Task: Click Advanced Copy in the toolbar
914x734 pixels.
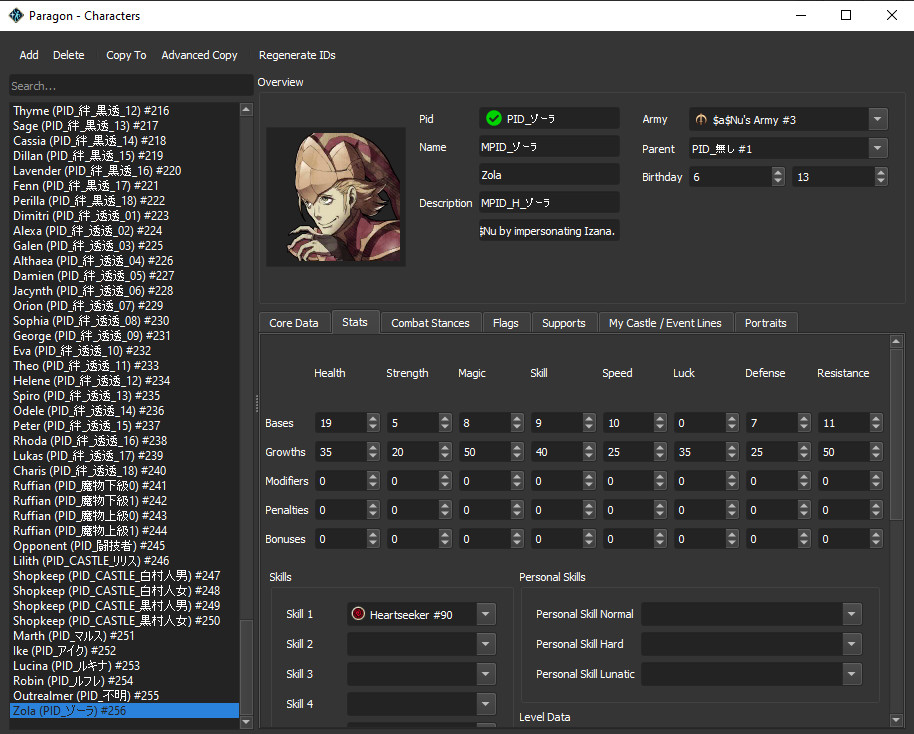Action: 199,55
